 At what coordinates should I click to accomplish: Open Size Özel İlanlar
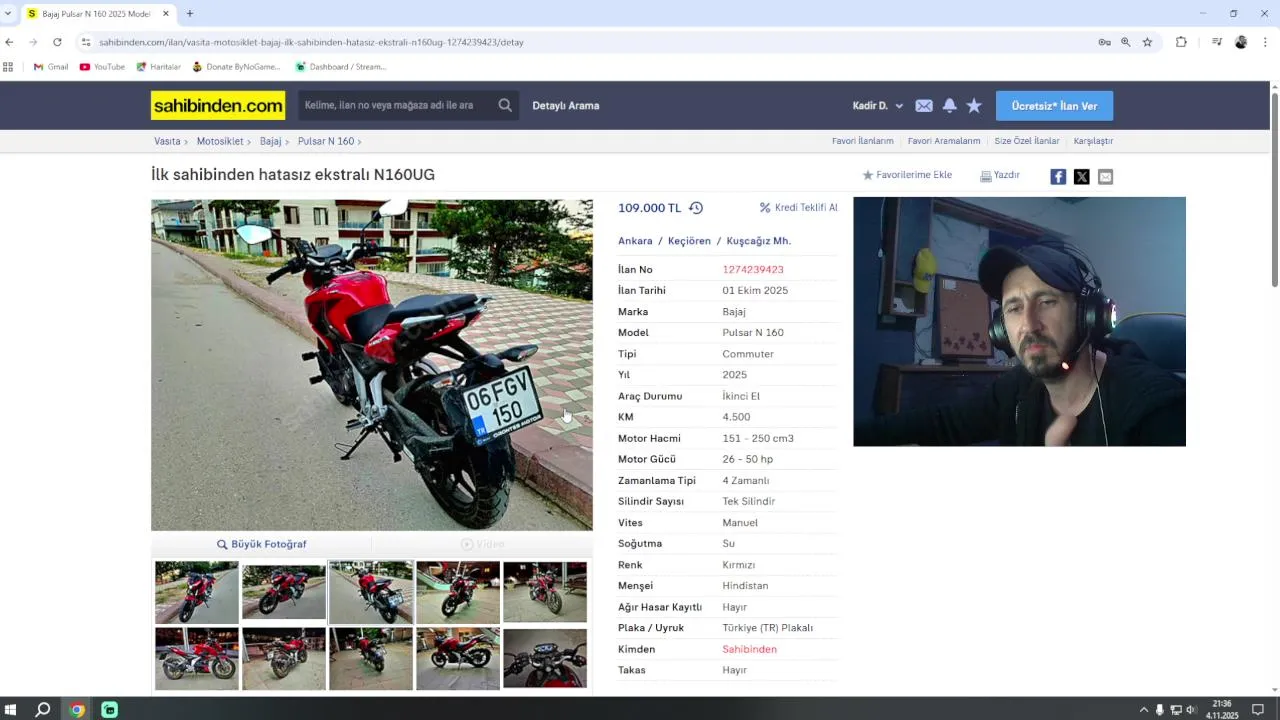pyautogui.click(x=1027, y=141)
